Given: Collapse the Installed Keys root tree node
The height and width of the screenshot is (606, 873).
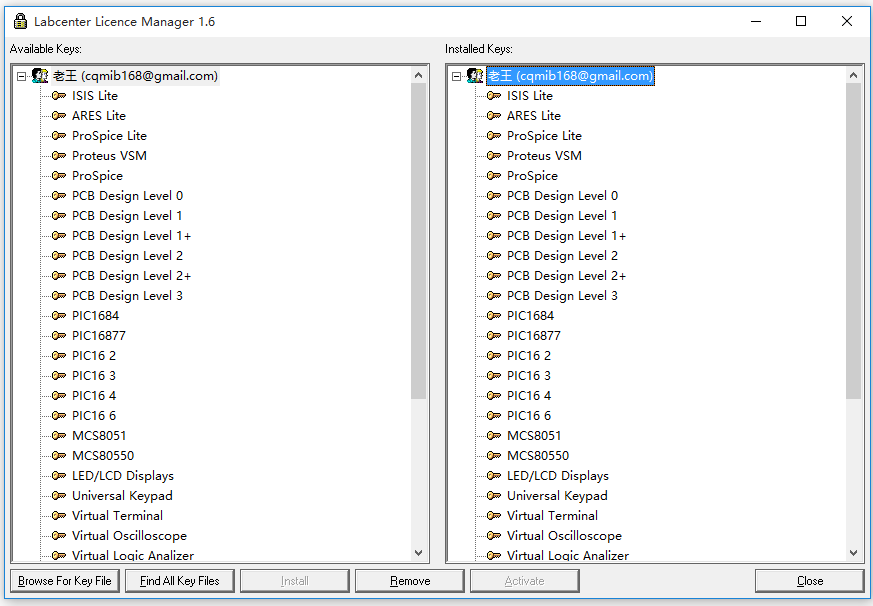Looking at the screenshot, I should (x=456, y=76).
